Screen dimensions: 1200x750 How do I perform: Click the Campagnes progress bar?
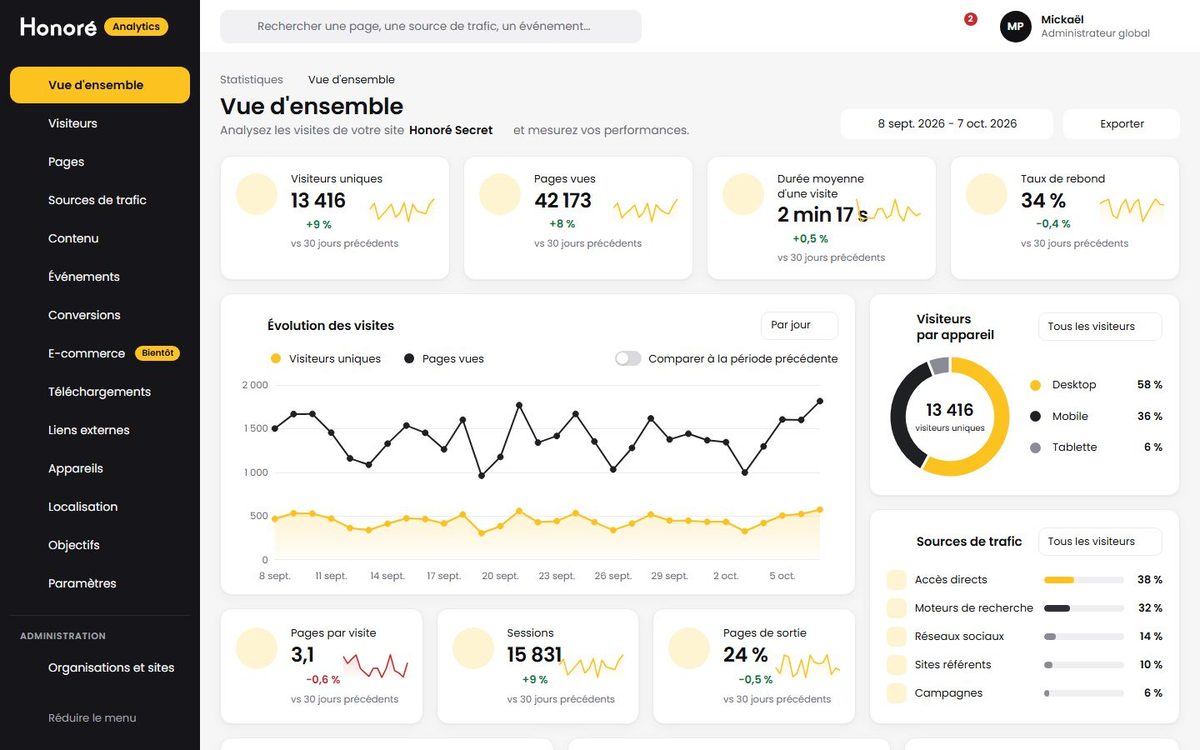pos(1084,693)
